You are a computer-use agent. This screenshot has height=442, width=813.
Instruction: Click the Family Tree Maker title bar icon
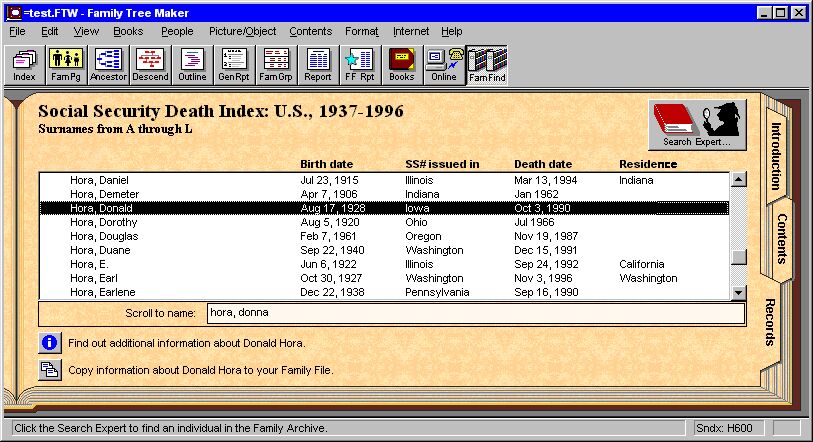coord(14,12)
